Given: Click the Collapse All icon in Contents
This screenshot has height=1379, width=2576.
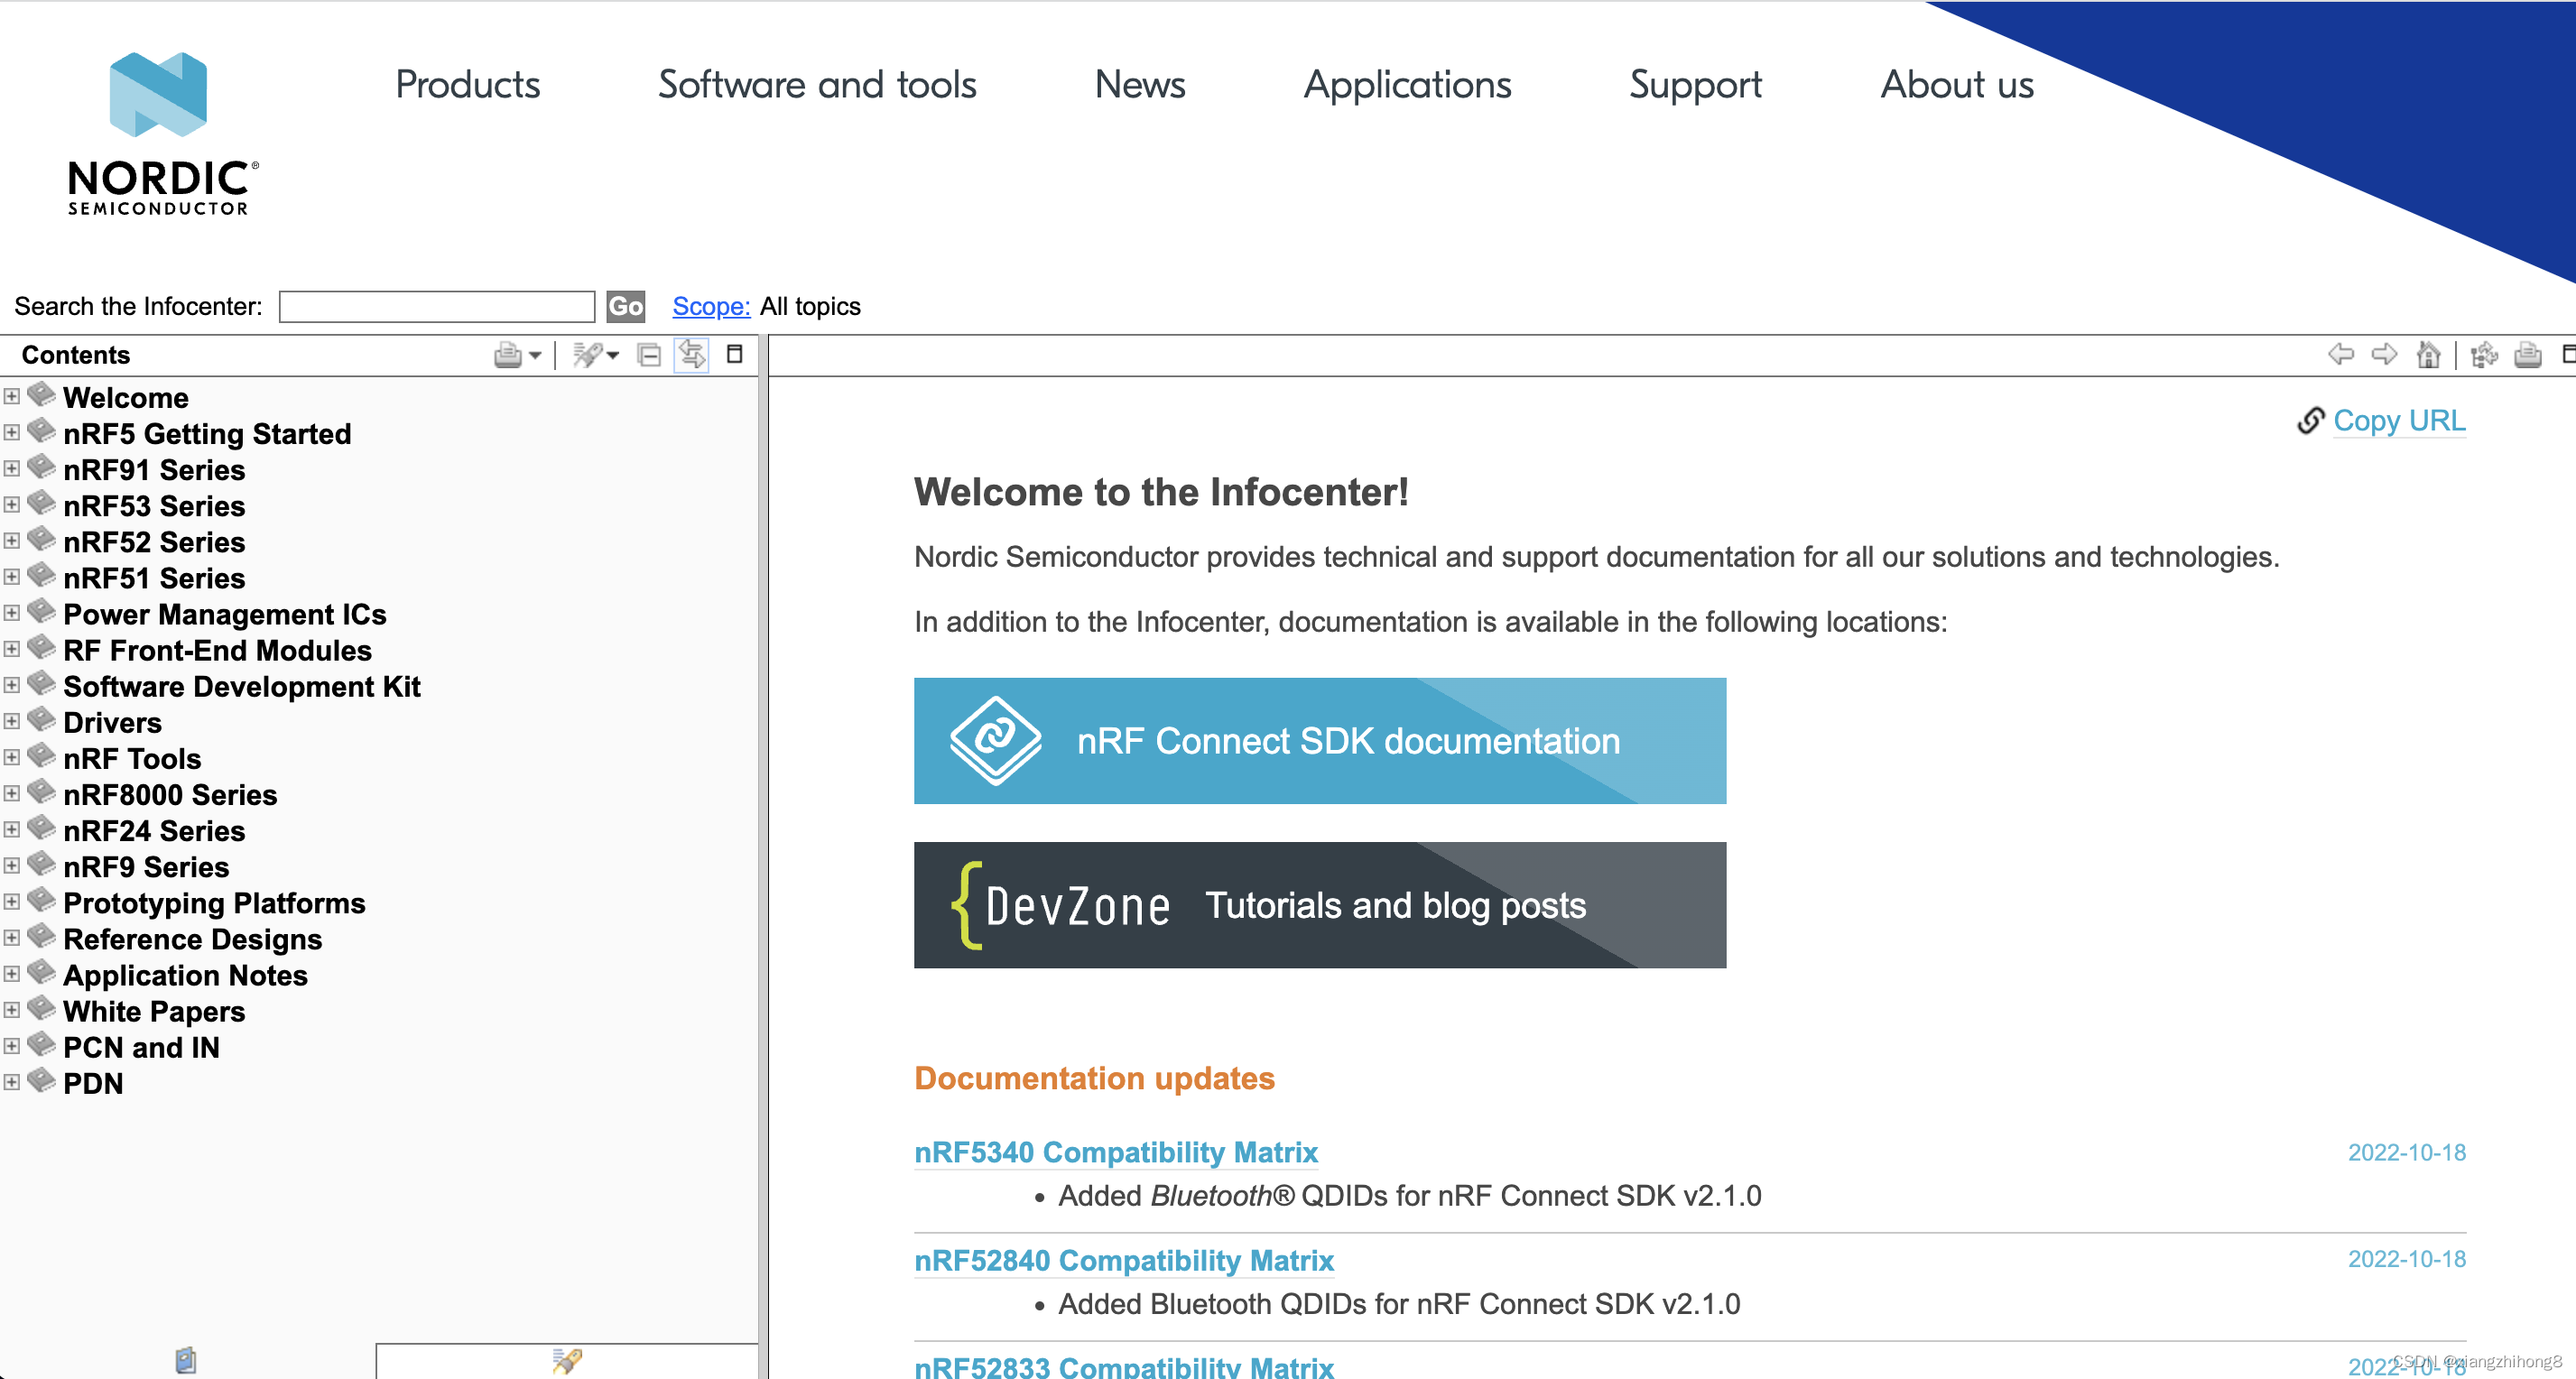Looking at the screenshot, I should [649, 355].
